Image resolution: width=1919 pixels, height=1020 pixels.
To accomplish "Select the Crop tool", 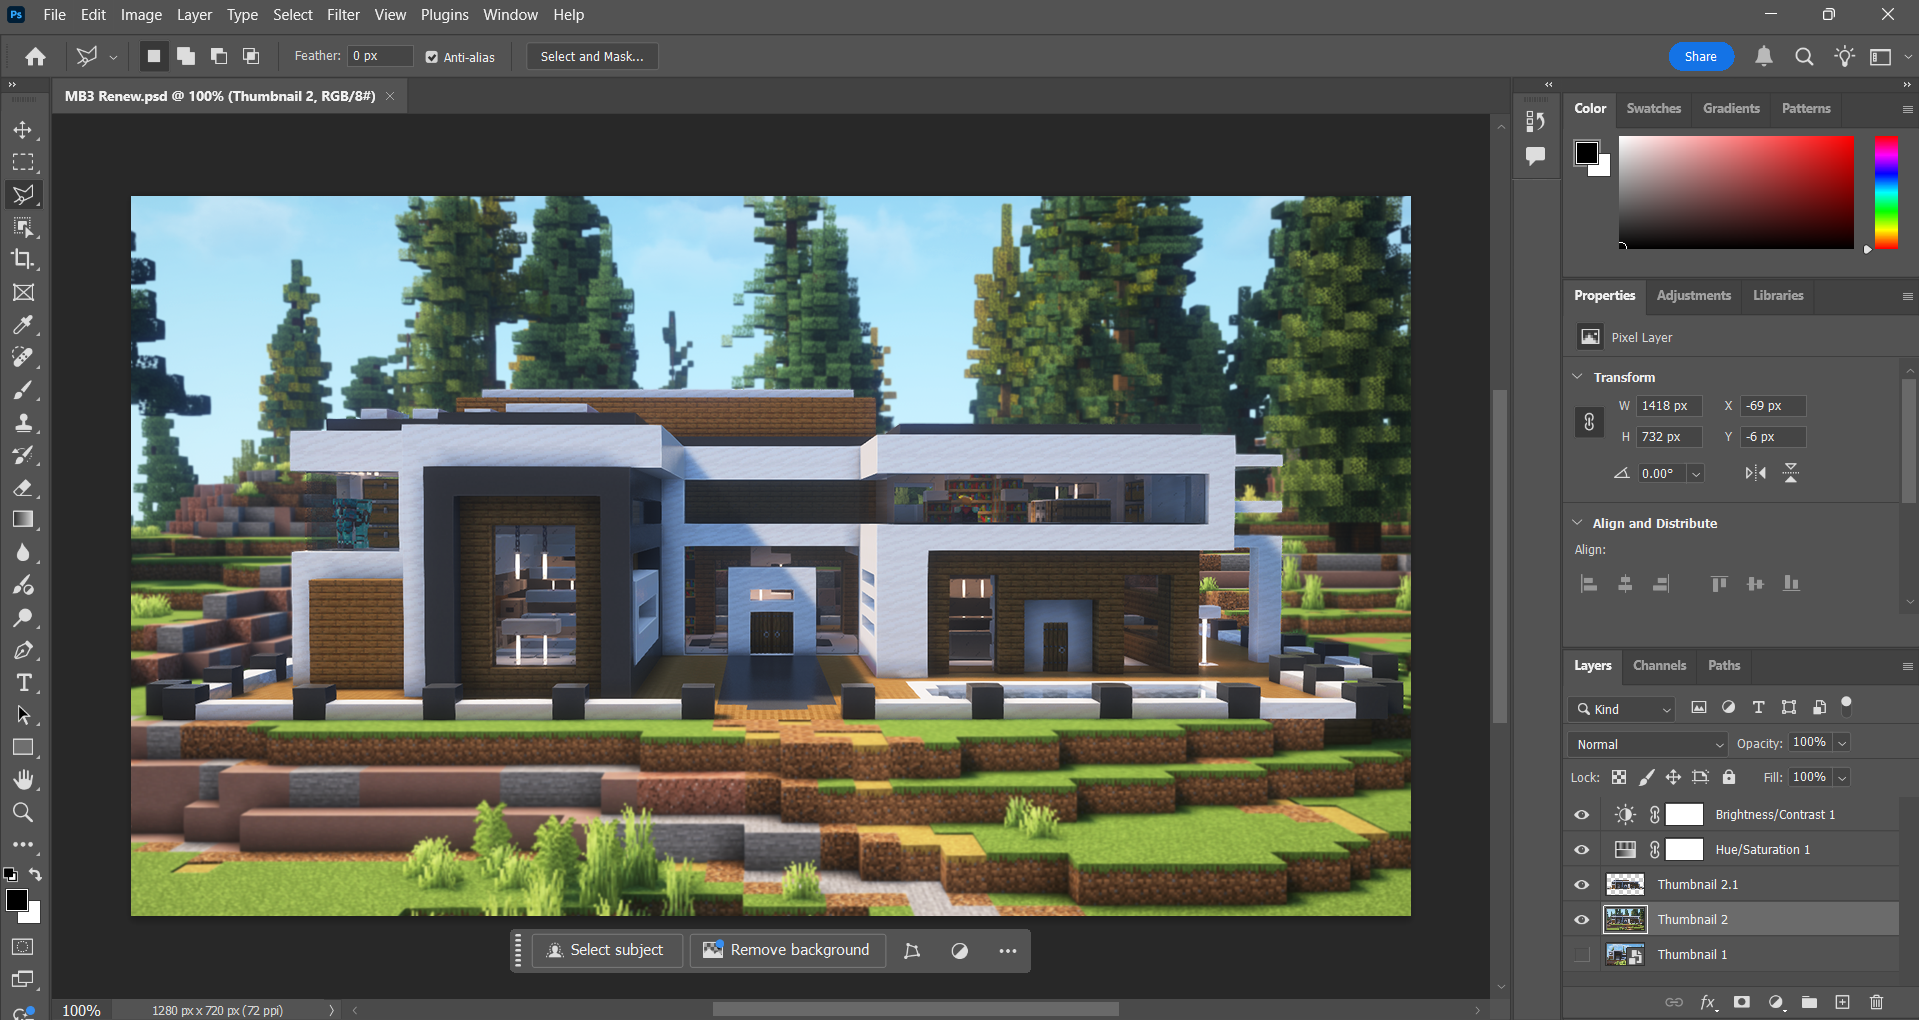I will click(x=23, y=259).
